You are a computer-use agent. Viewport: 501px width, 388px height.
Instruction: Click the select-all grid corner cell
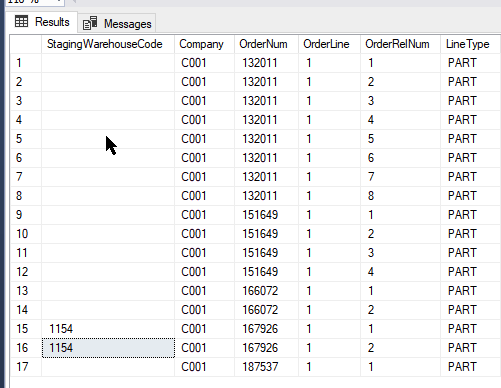click(26, 44)
